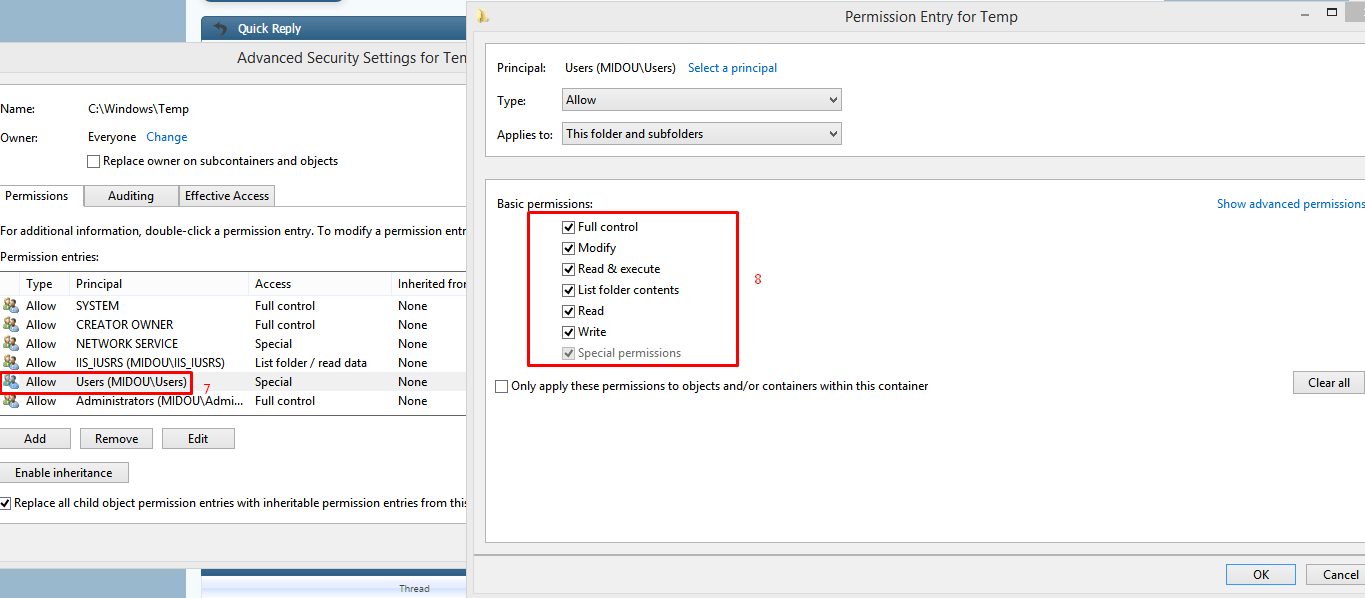The width and height of the screenshot is (1365, 598).
Task: Click the Enable inheritance button
Action: click(x=64, y=473)
